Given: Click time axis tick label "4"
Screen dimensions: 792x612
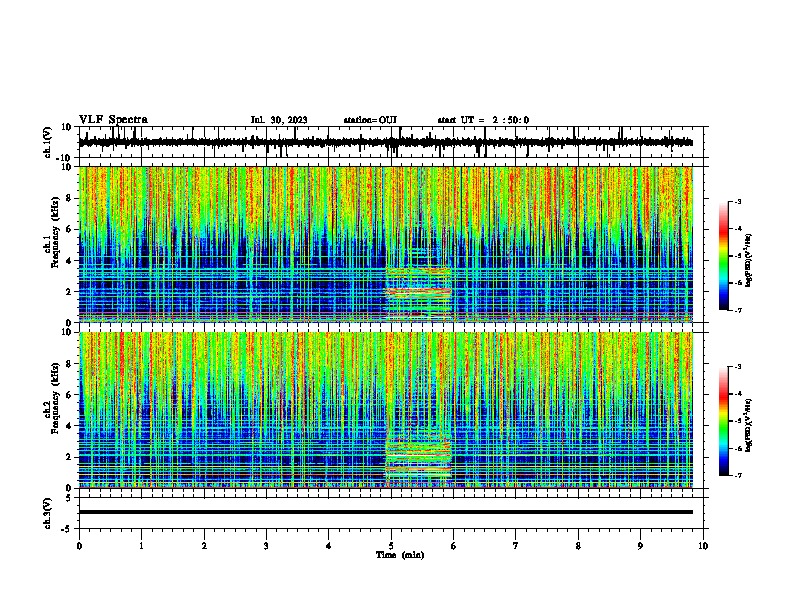Looking at the screenshot, I should [x=329, y=546].
